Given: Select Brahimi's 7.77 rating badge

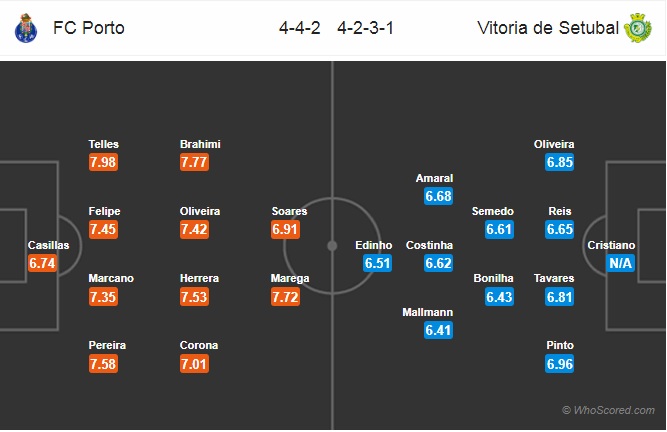Looking at the screenshot, I should point(194,162).
